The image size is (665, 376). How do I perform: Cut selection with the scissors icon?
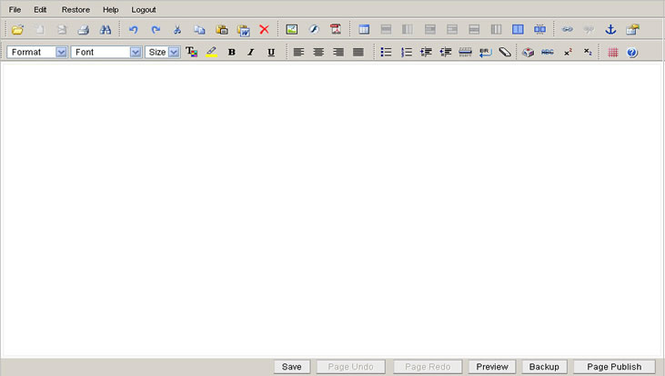pos(177,30)
